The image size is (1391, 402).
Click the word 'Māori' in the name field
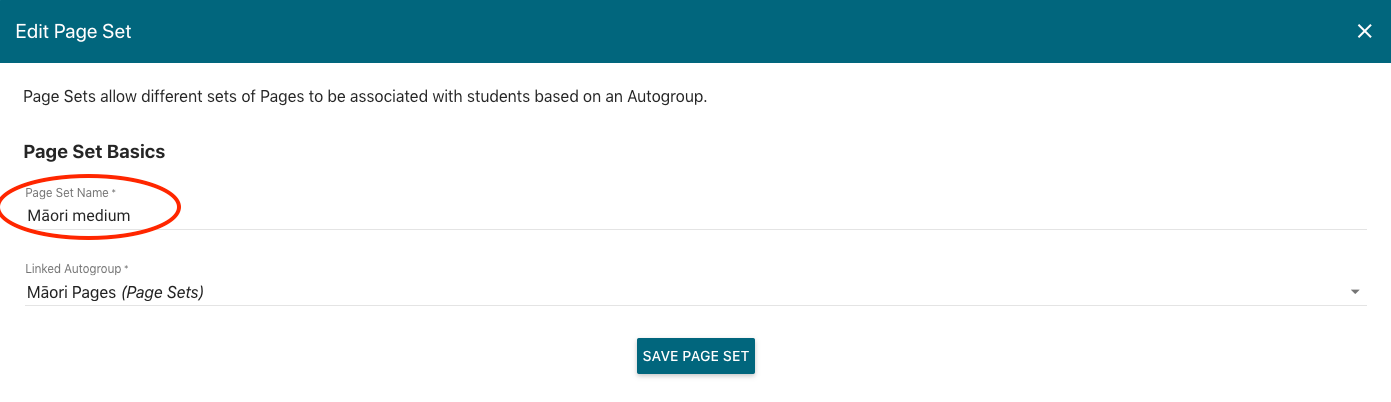(x=46, y=214)
